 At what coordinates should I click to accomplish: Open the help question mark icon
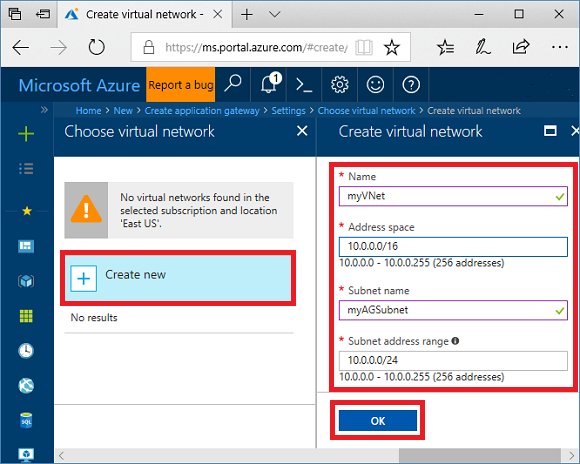[411, 85]
